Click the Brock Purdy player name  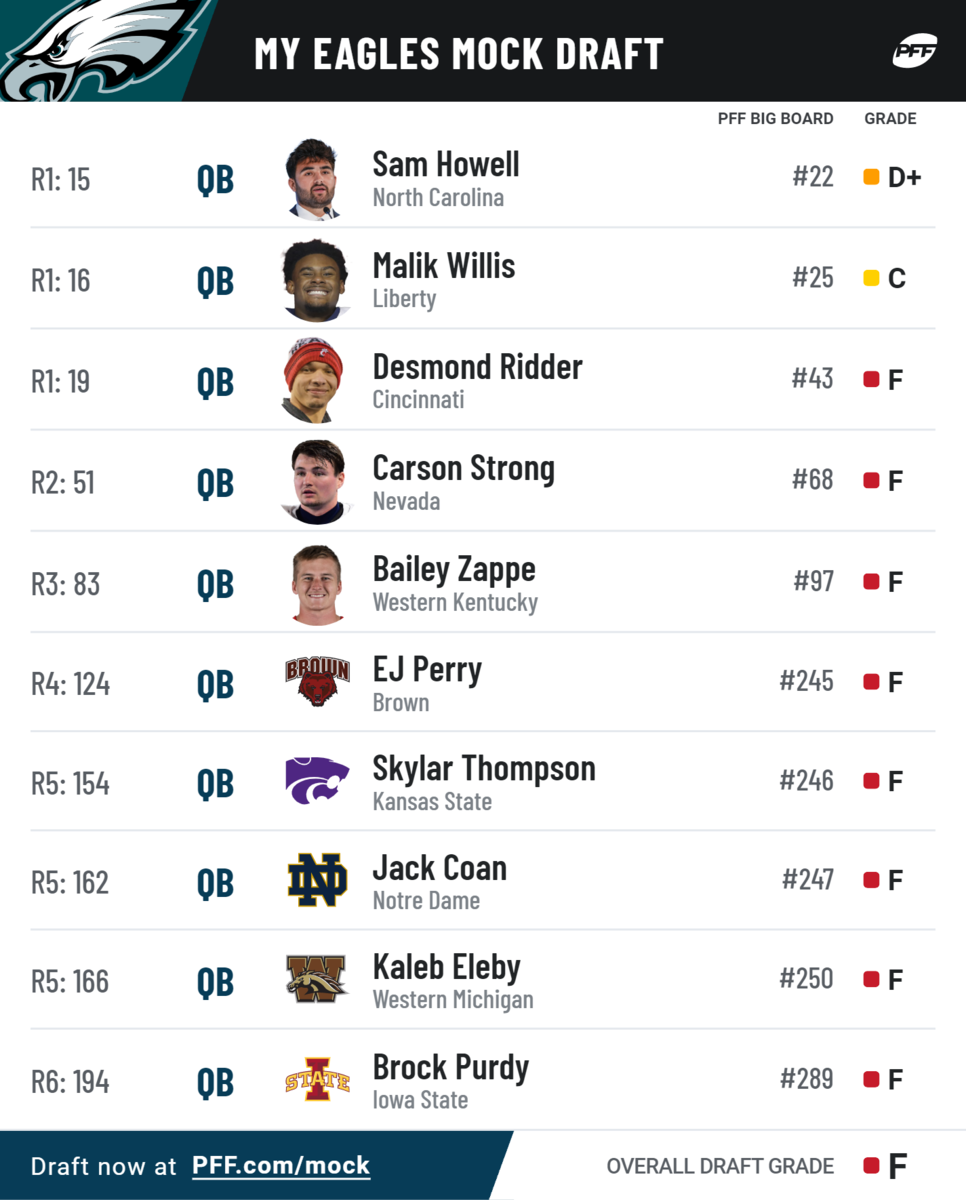point(450,1067)
